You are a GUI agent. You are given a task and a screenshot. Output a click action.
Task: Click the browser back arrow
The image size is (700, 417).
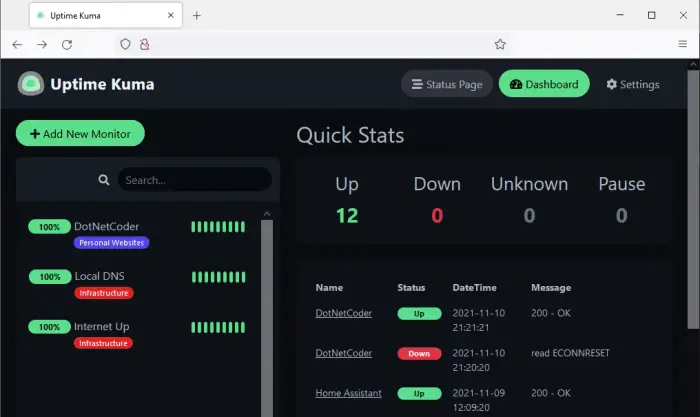(x=17, y=44)
